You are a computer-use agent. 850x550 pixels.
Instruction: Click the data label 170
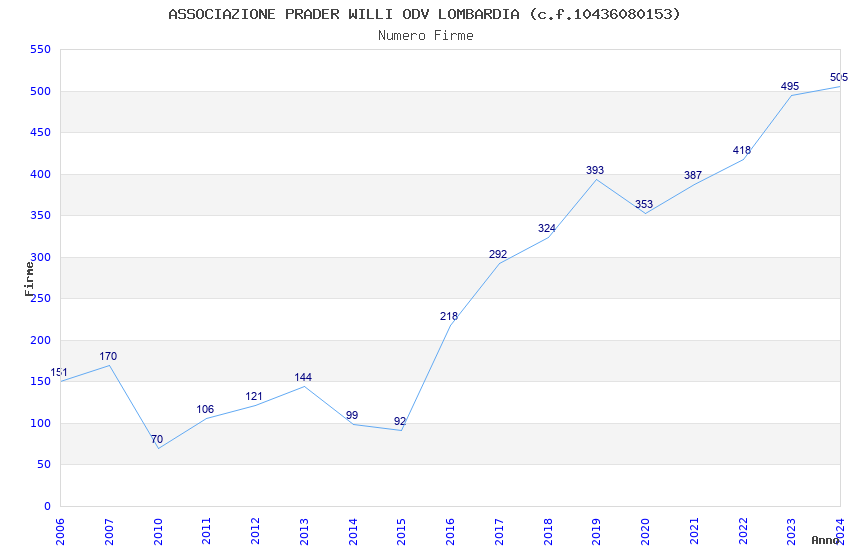pyautogui.click(x=108, y=356)
